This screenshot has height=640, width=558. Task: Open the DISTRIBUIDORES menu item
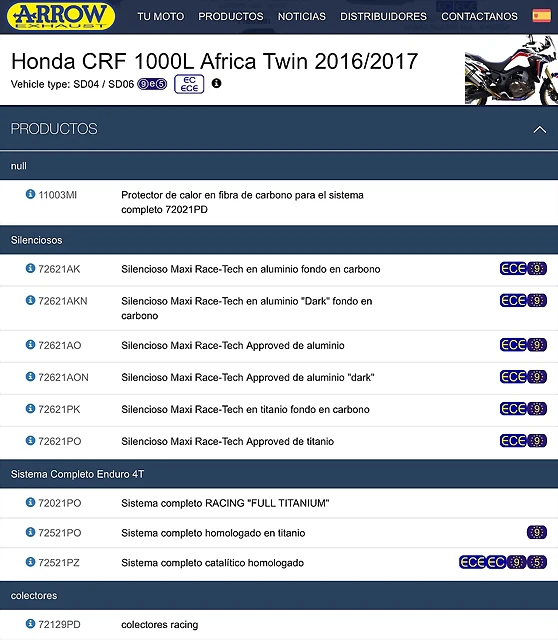383,16
